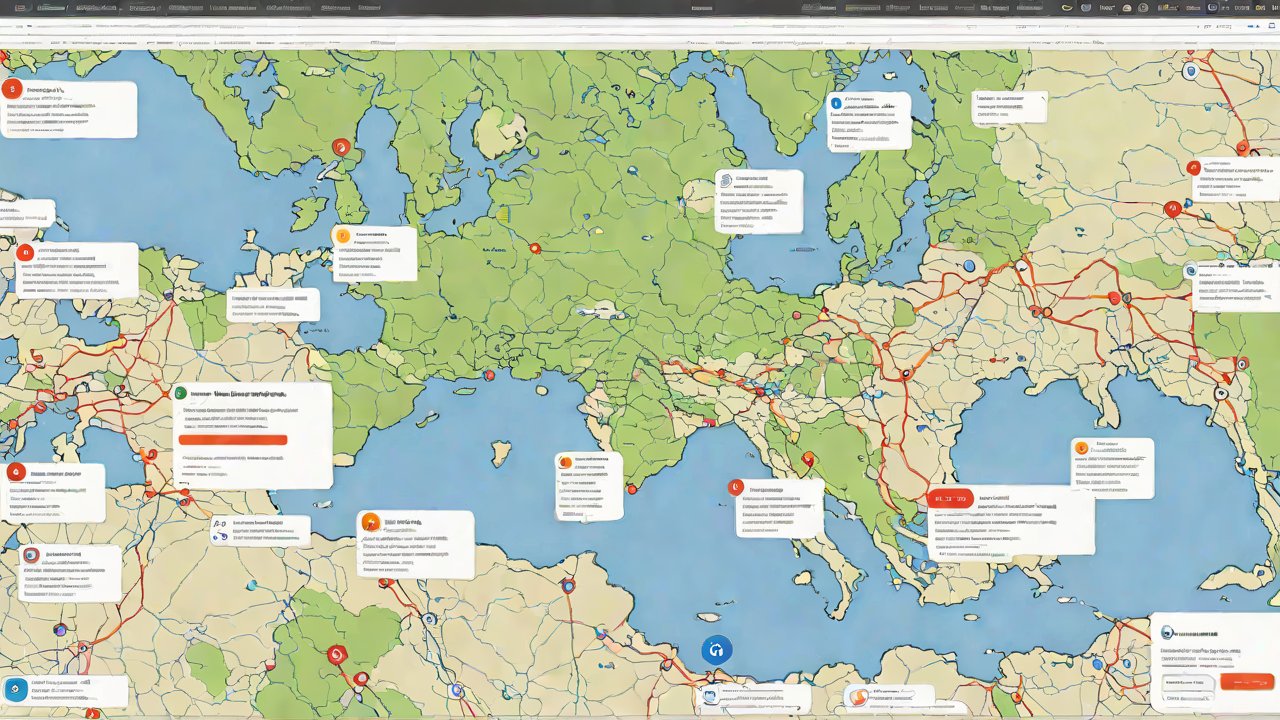
Task: Click the blue swirl icon on the central info card
Action: point(726,181)
